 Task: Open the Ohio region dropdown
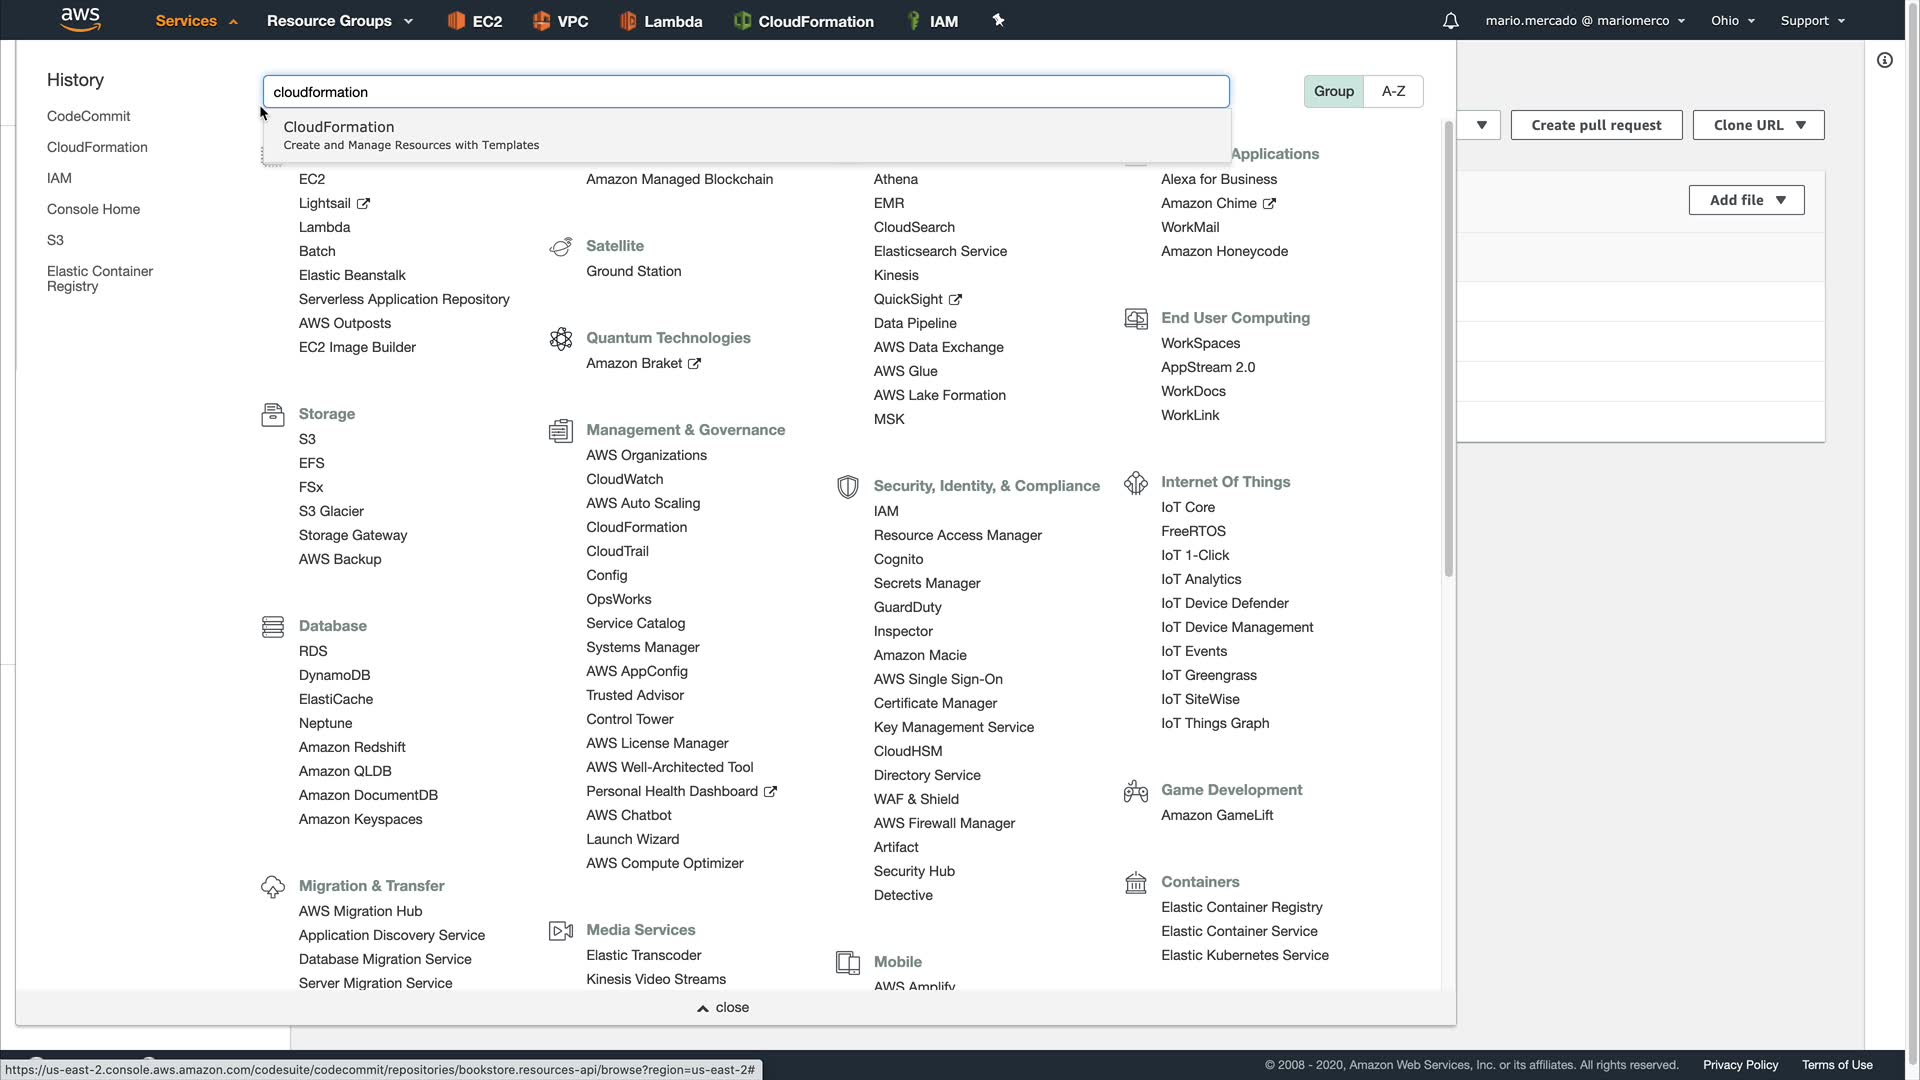coord(1732,21)
